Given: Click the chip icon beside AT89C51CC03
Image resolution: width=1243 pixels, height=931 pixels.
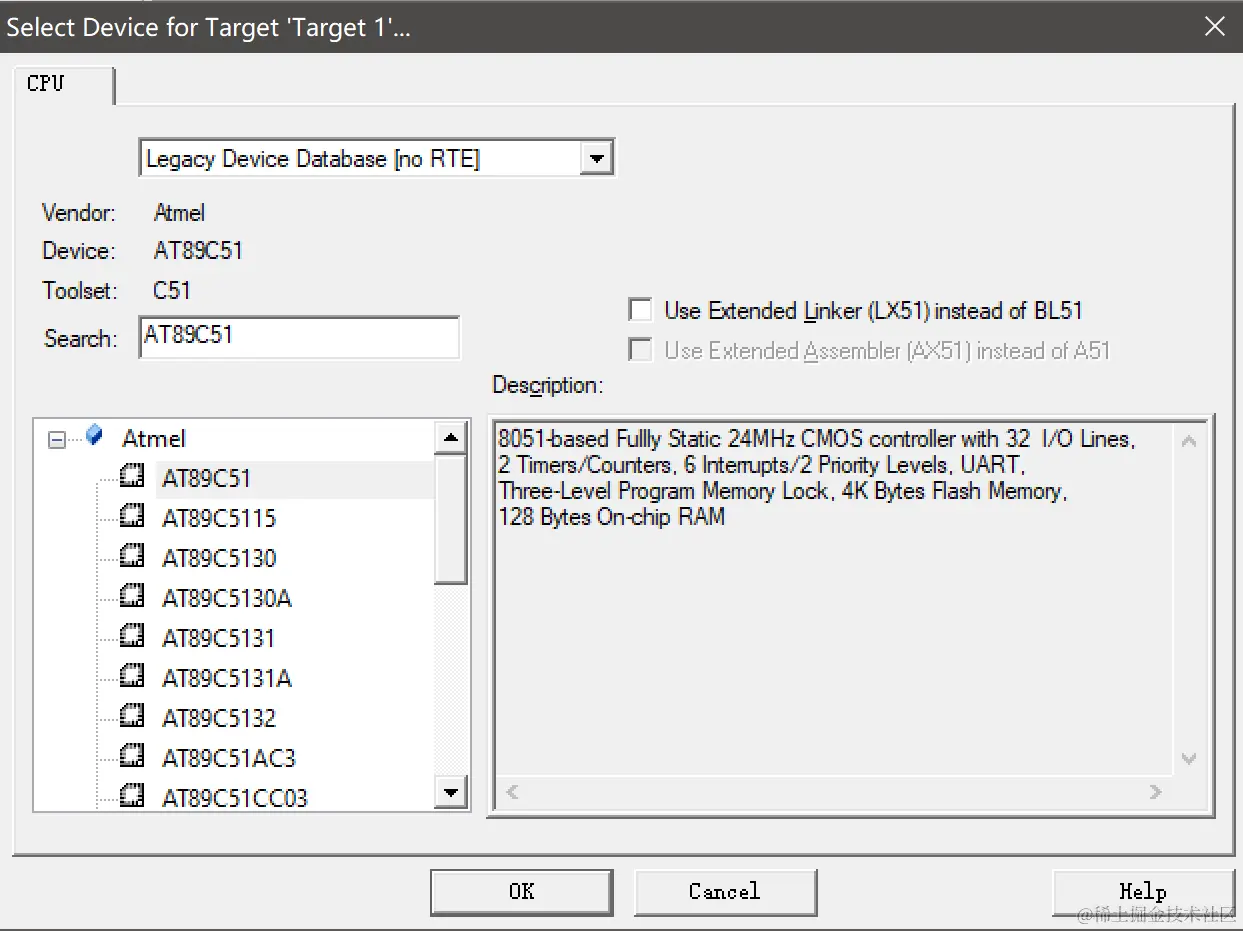Looking at the screenshot, I should point(132,796).
